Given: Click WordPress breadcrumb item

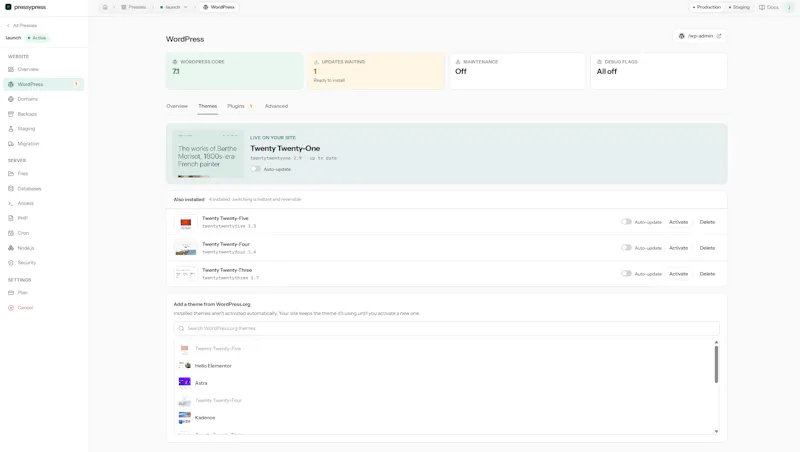Looking at the screenshot, I should pos(219,7).
